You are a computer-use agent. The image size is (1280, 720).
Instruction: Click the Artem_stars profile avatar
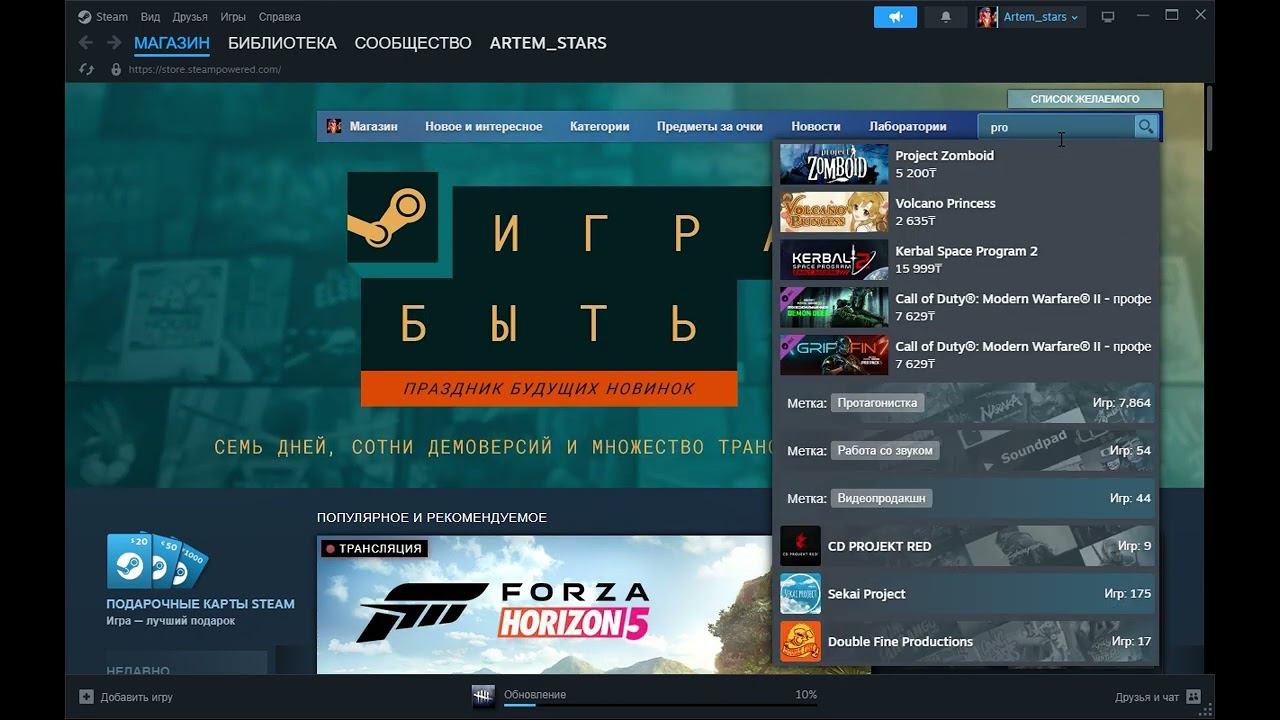point(987,17)
